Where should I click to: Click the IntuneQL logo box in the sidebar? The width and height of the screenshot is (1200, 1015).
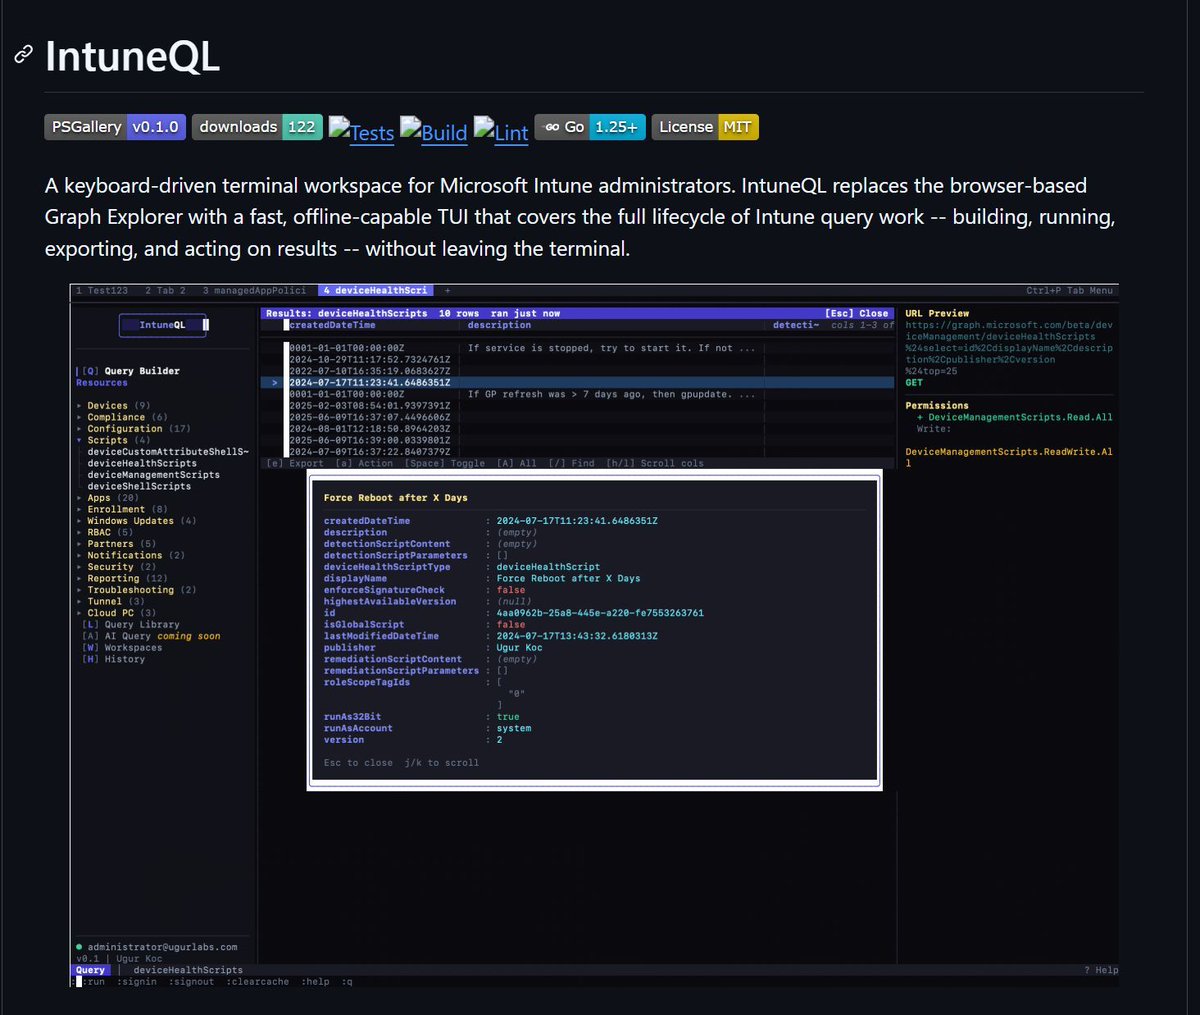click(x=163, y=325)
